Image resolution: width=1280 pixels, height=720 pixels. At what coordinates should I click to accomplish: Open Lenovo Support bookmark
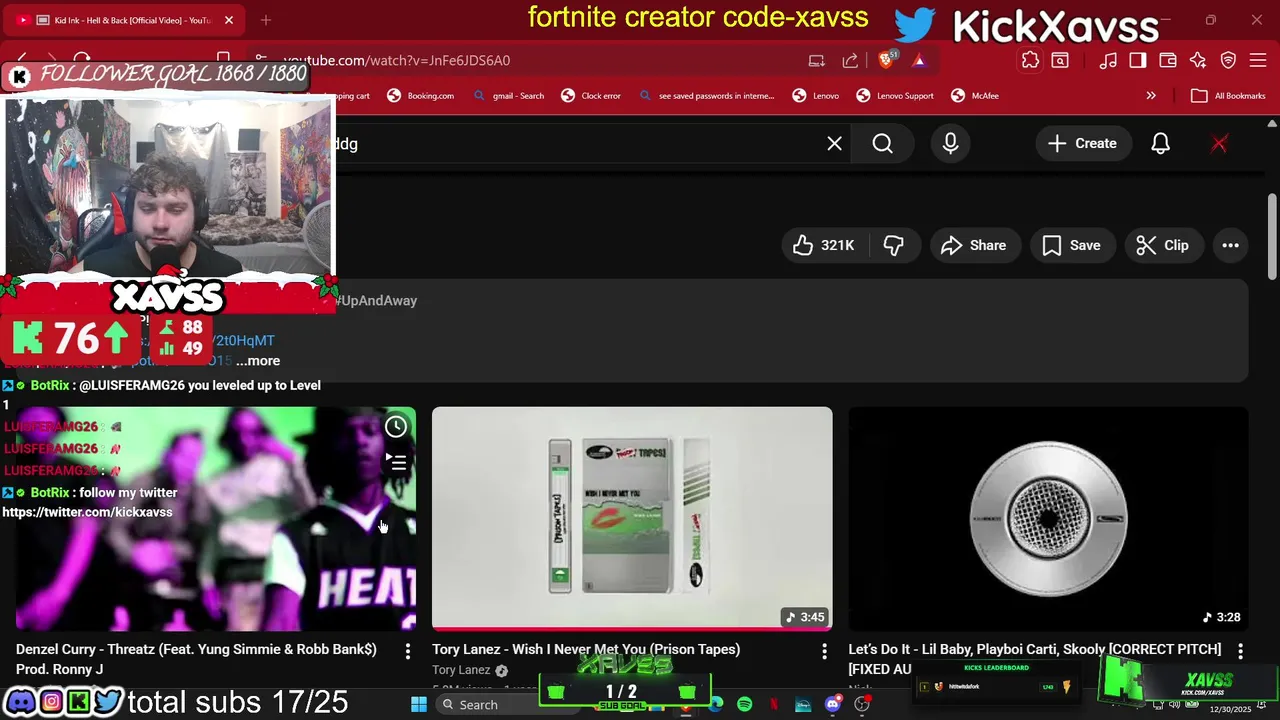(895, 96)
